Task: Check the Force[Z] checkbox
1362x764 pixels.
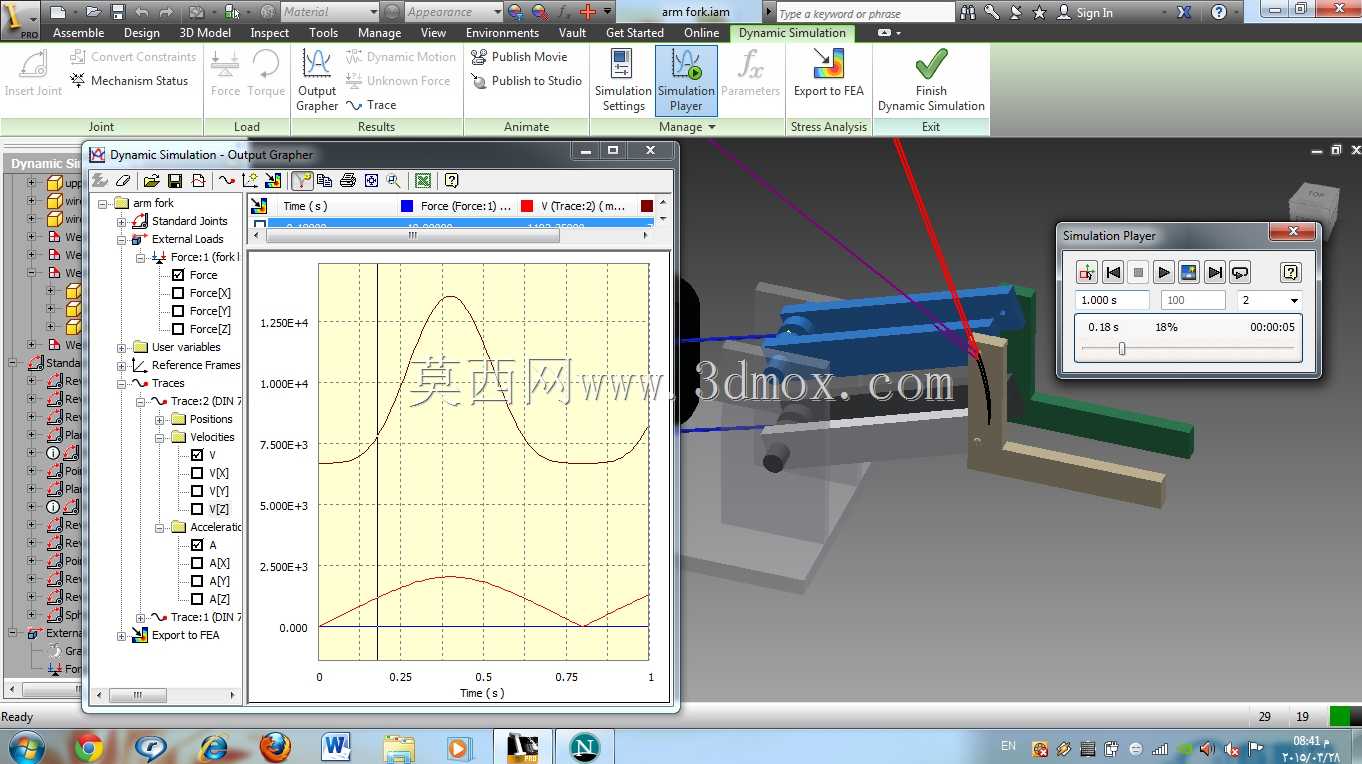Action: (178, 329)
